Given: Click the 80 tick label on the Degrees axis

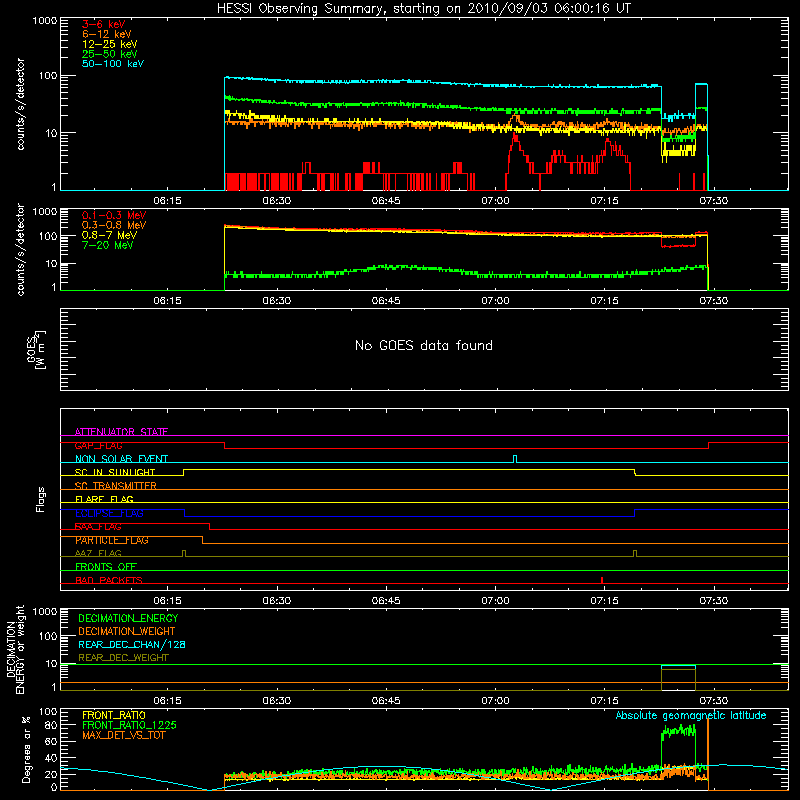Looking at the screenshot, I should [51, 725].
